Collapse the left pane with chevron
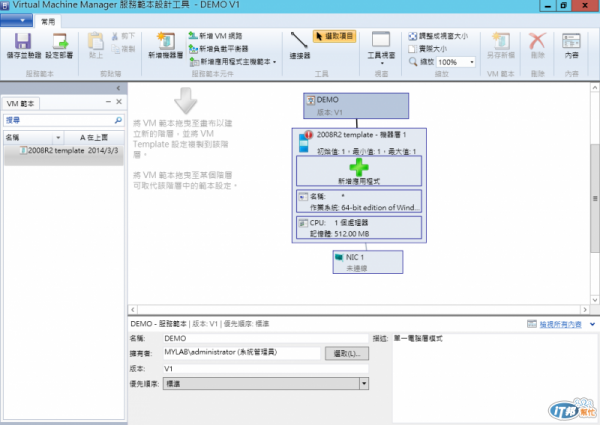The height and width of the screenshot is (425, 600). 118,88
